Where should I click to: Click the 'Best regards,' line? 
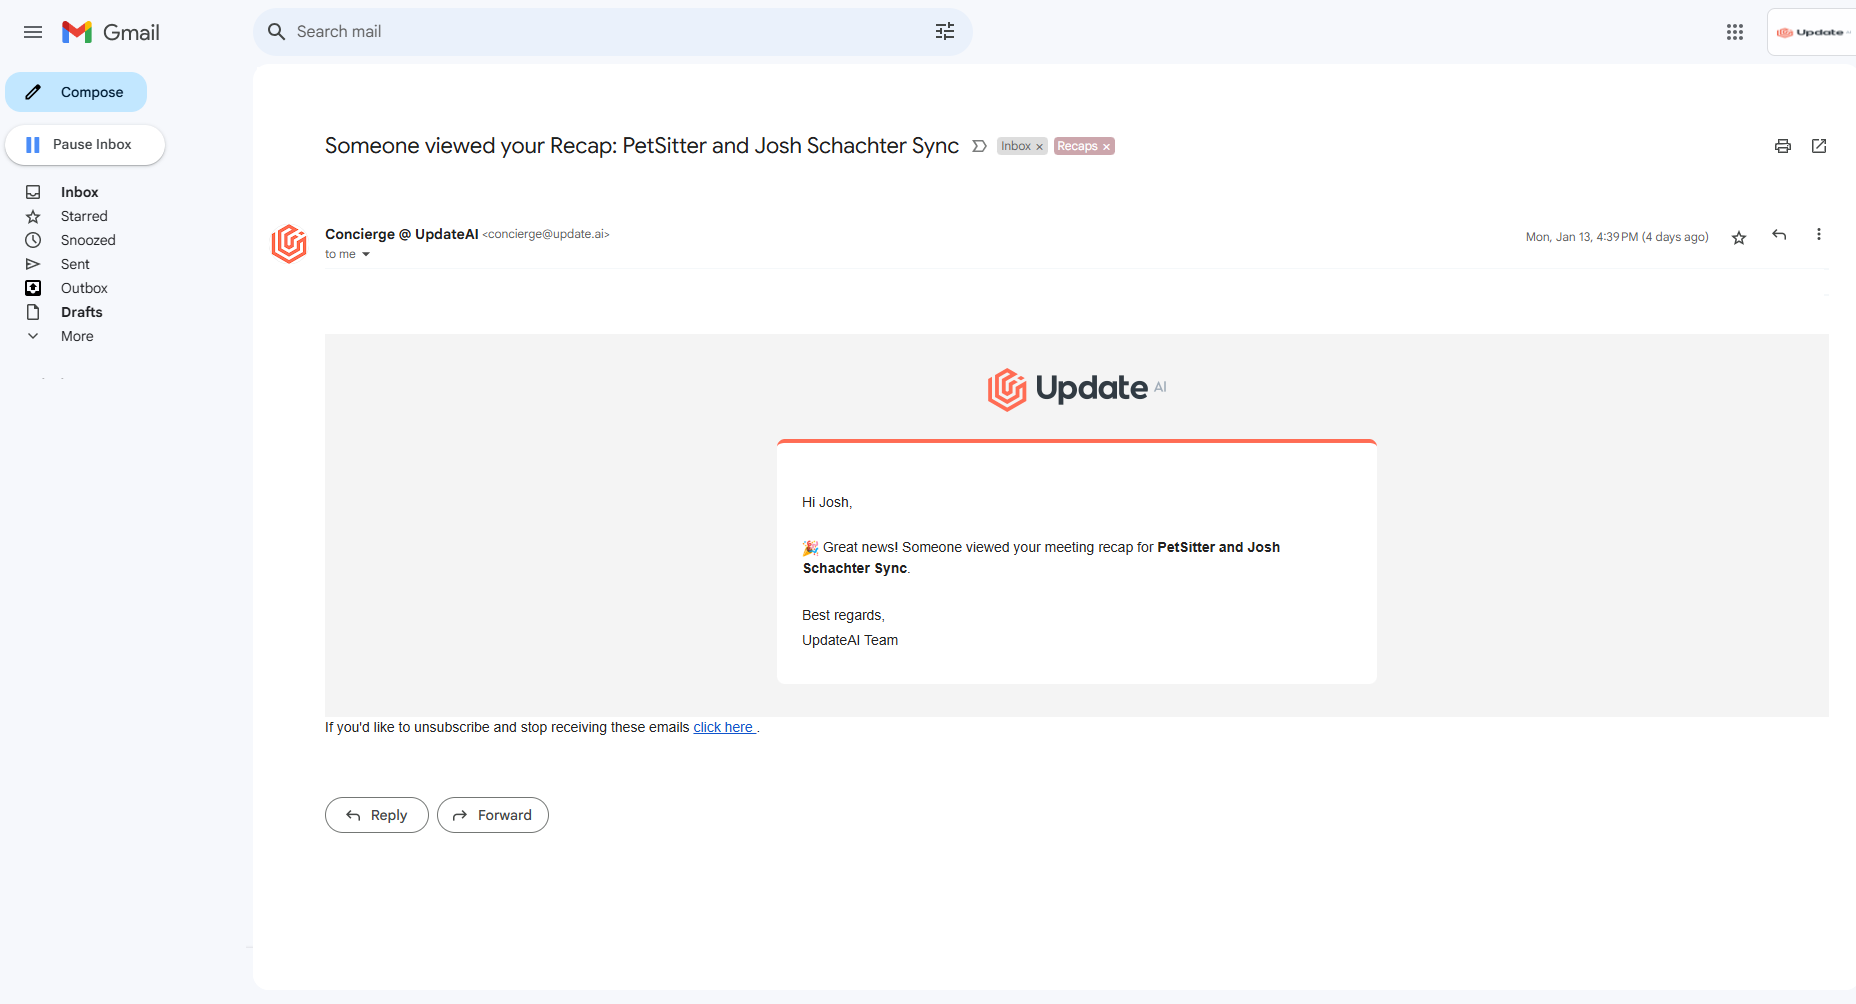coord(843,615)
